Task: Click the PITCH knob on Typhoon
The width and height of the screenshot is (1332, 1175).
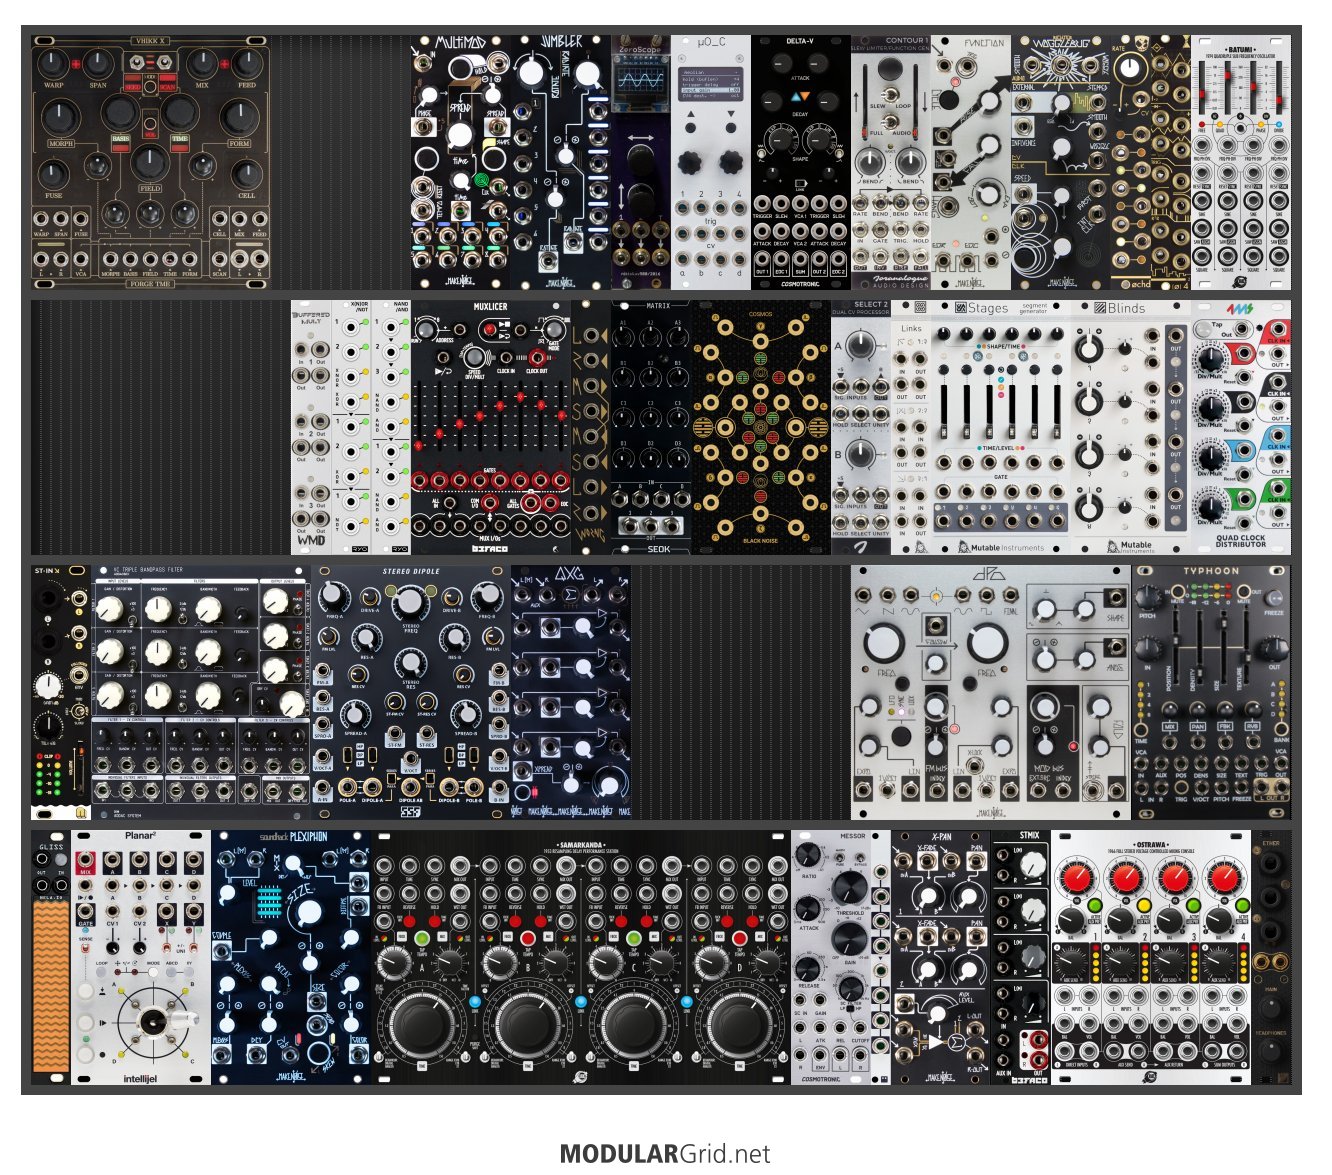Action: click(x=1146, y=599)
